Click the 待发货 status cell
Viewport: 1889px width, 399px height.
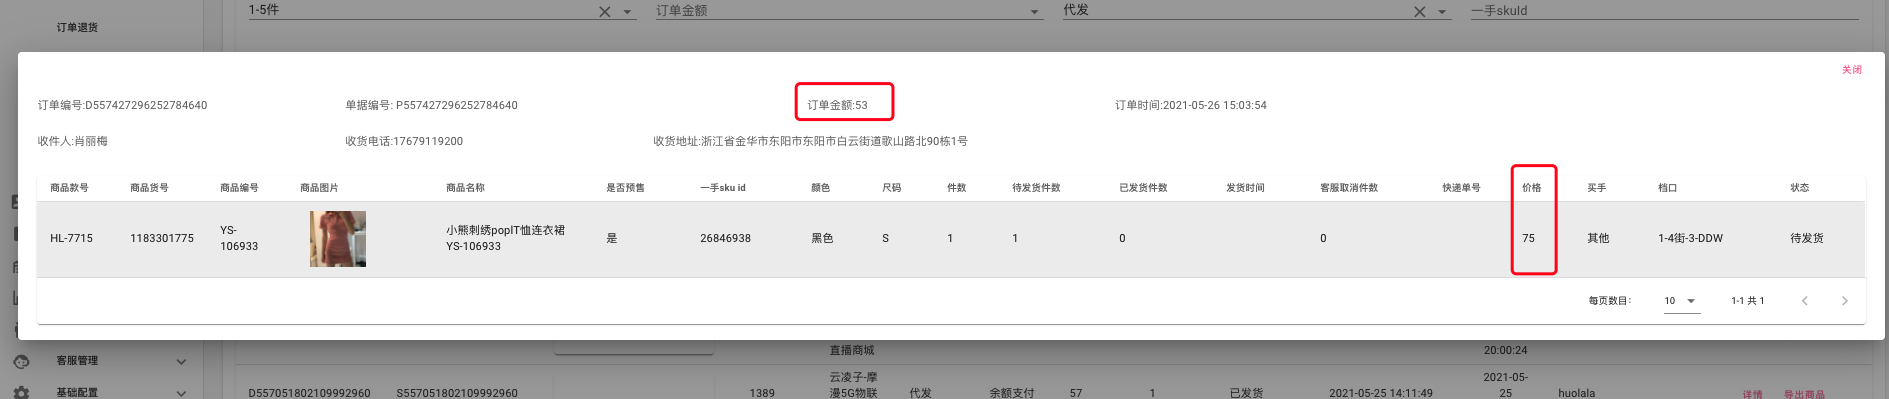coord(1807,239)
